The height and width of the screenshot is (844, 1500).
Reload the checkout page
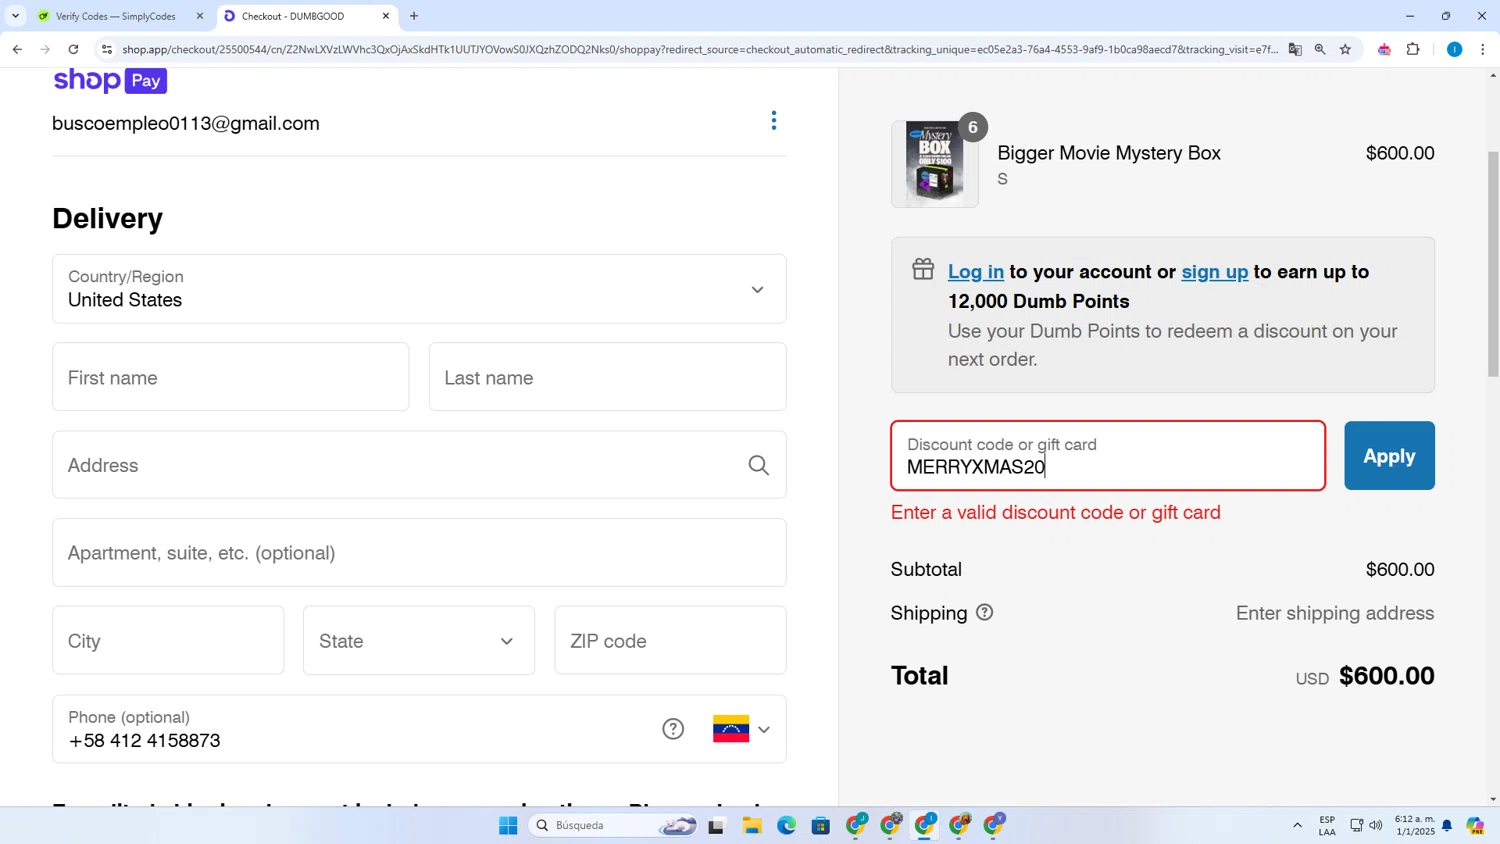click(73, 49)
